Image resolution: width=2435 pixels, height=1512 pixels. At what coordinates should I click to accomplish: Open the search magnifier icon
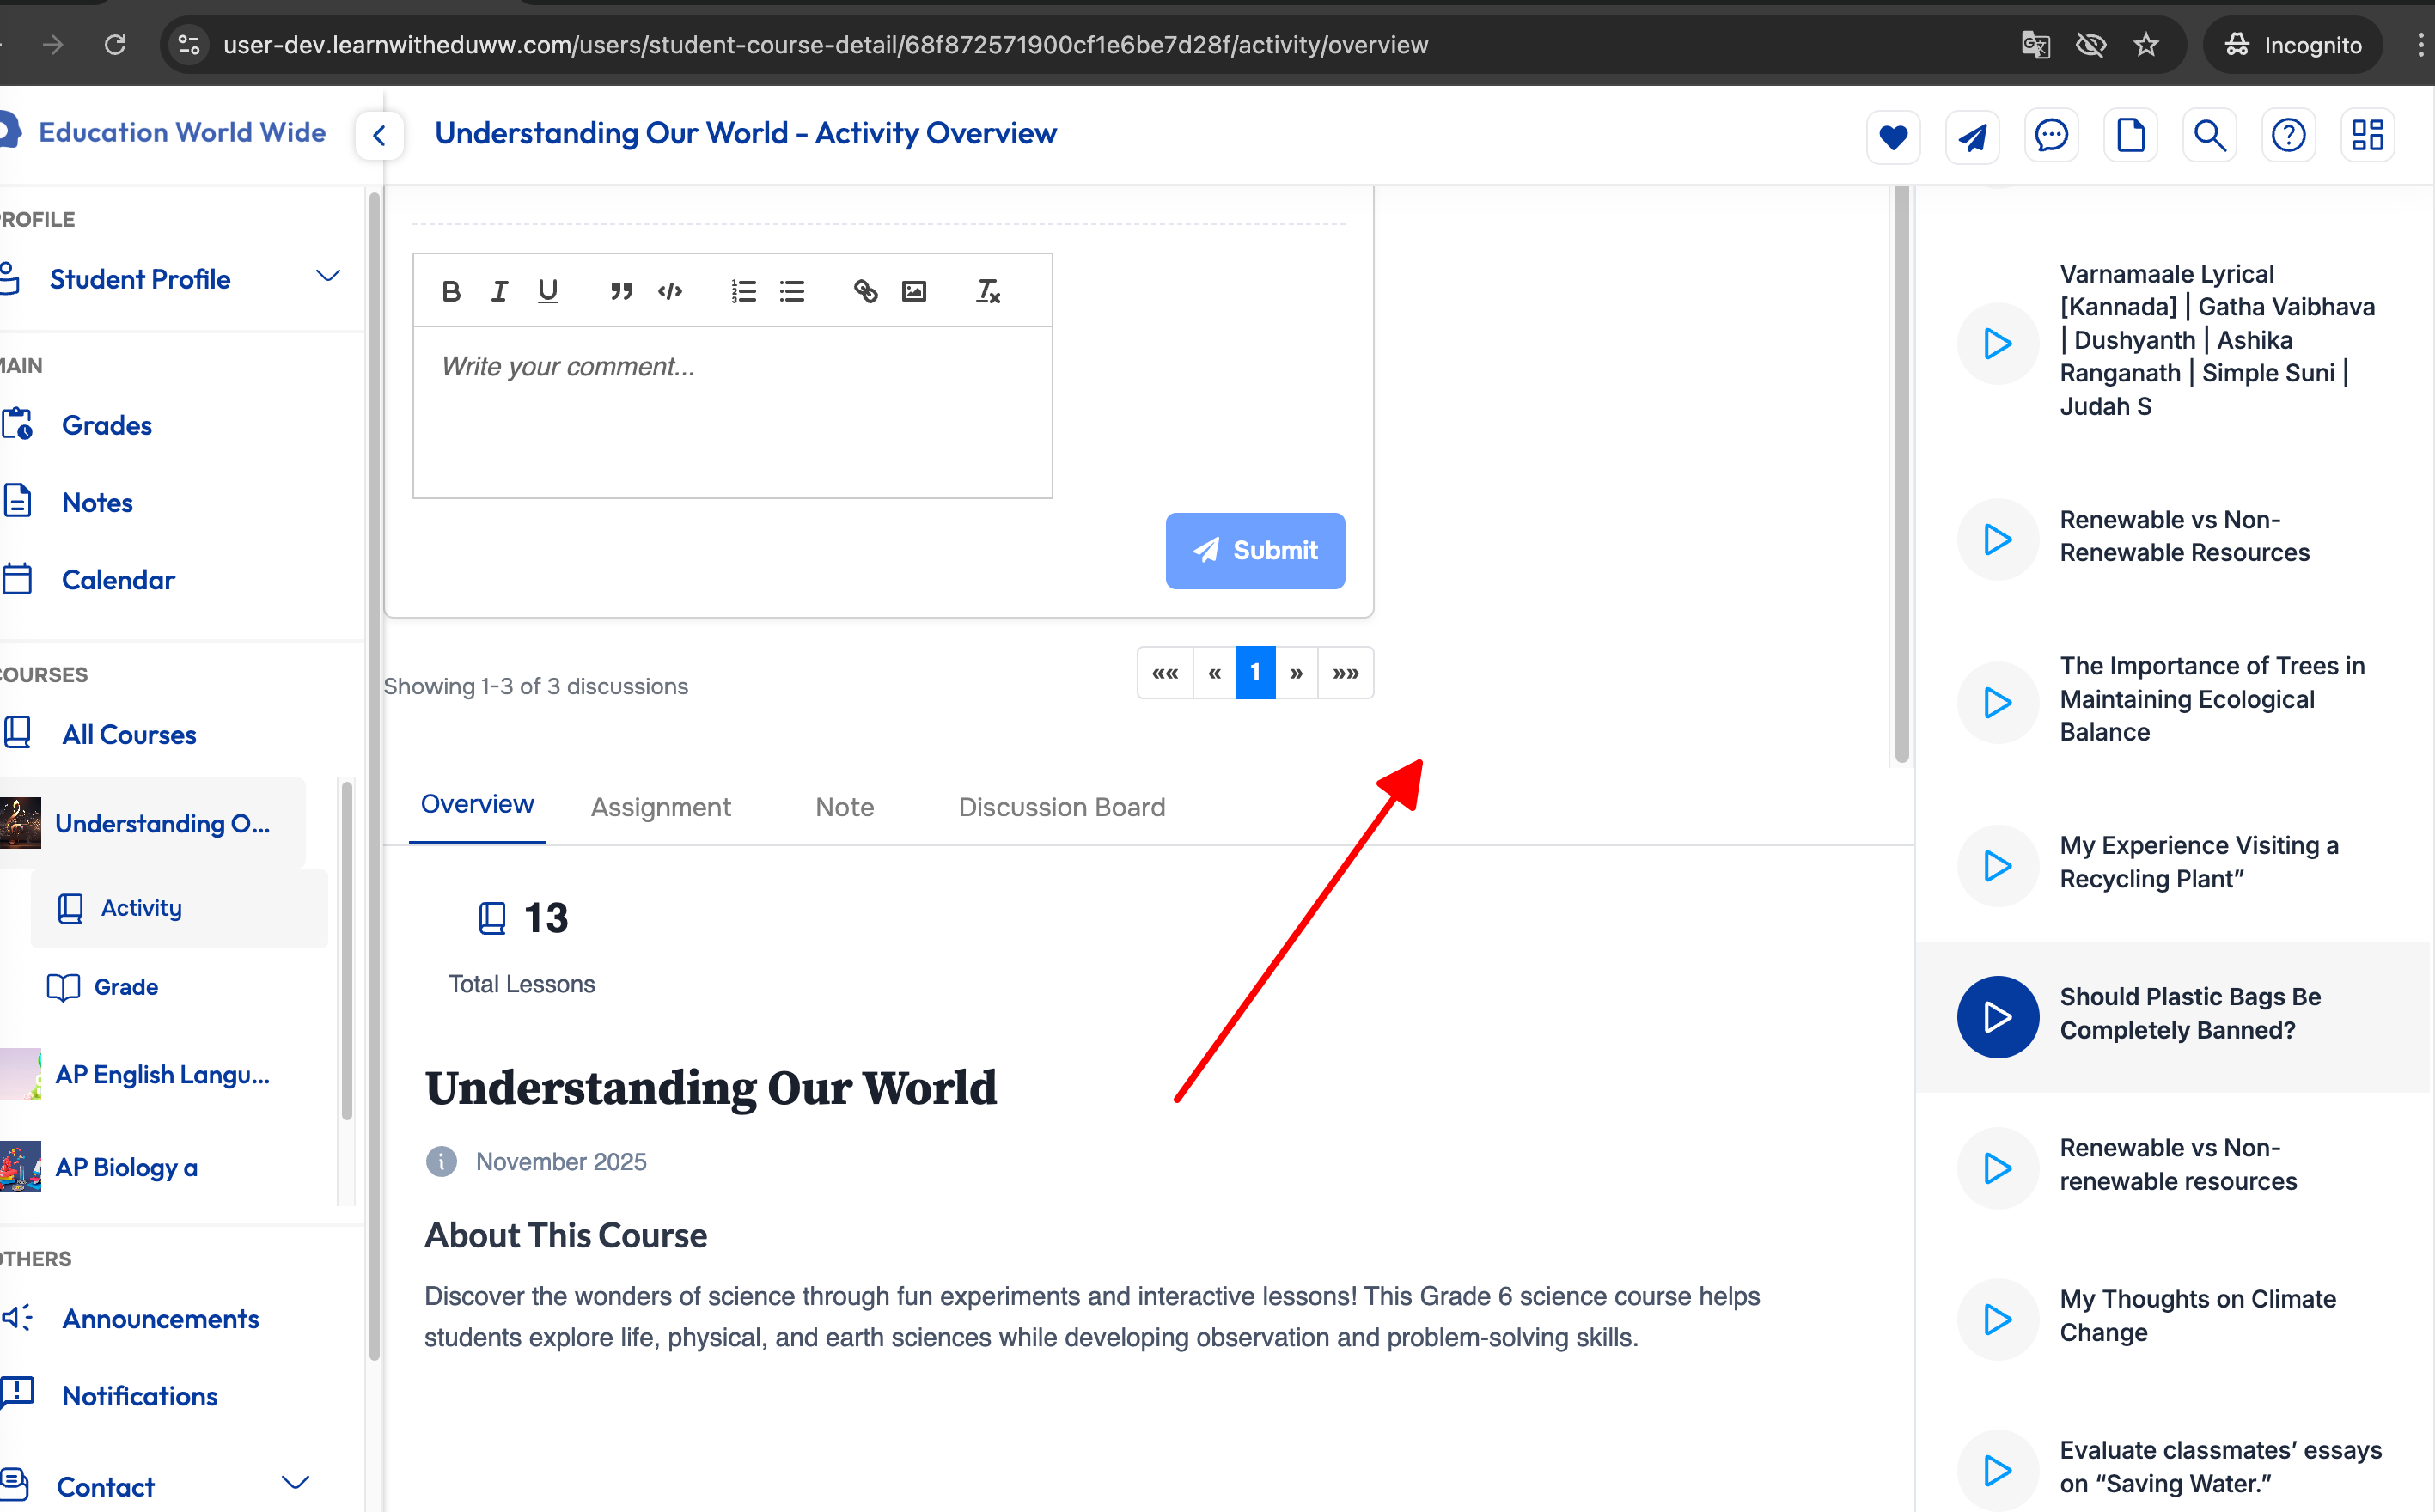[x=2209, y=136]
